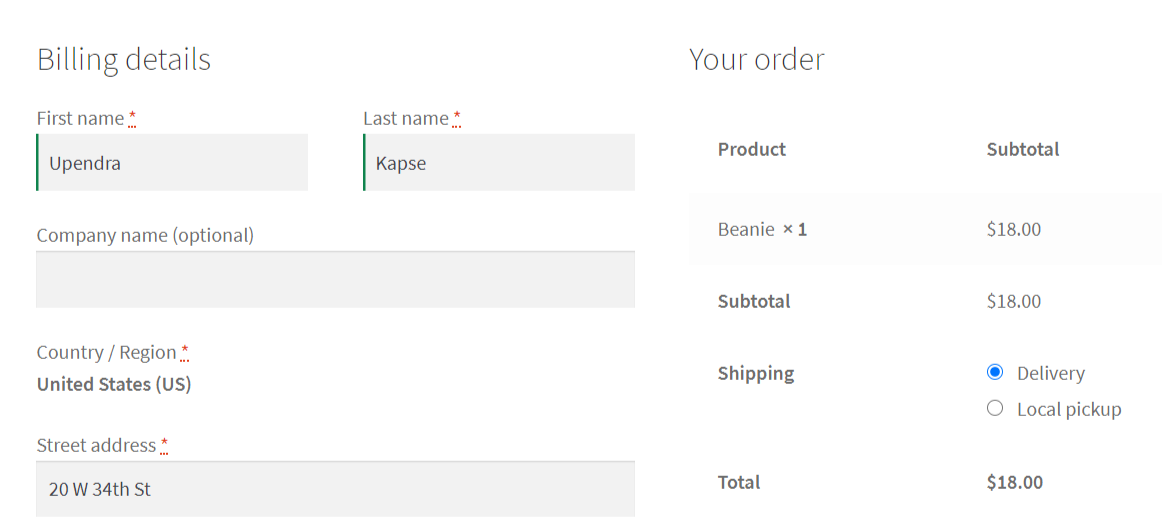Click the required asterisk beside Street address
1162x523 pixels.
(164, 445)
